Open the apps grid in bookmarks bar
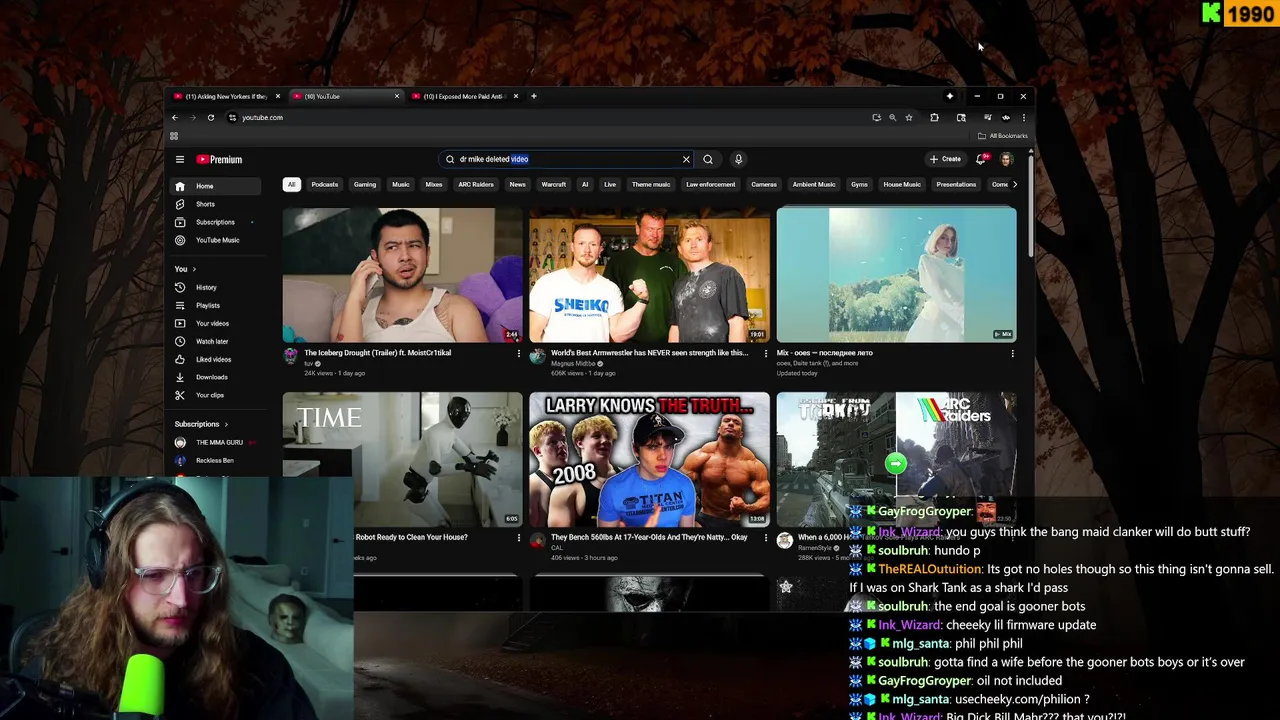This screenshot has height=720, width=1280. (174, 136)
